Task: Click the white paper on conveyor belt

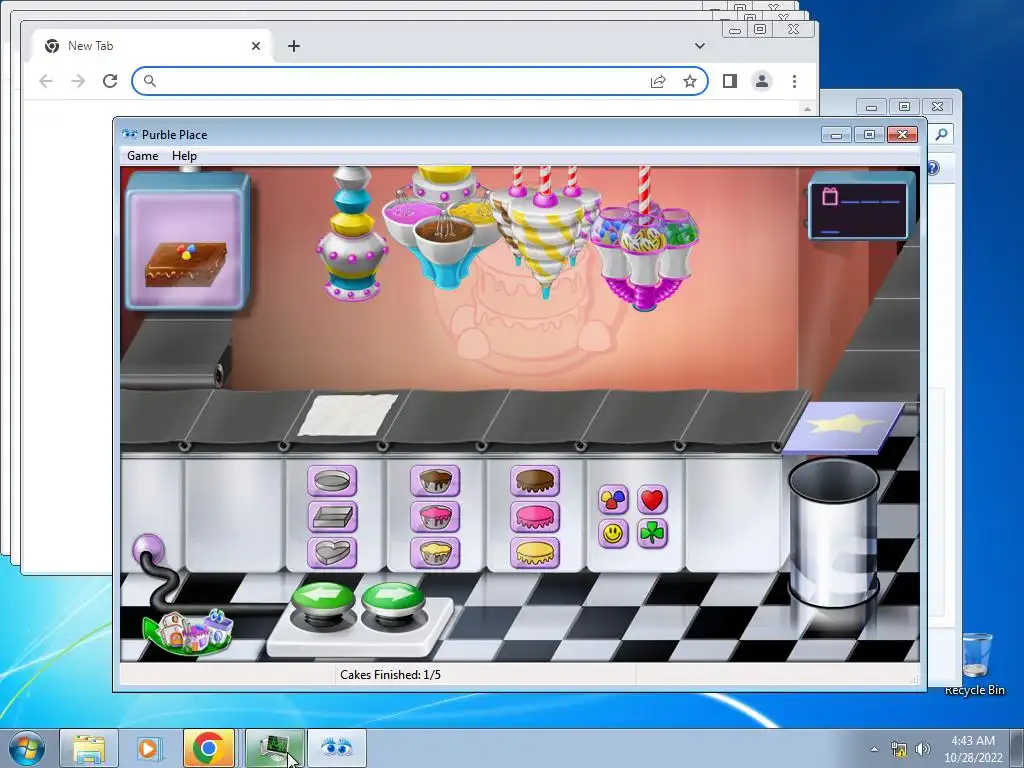Action: [347, 415]
